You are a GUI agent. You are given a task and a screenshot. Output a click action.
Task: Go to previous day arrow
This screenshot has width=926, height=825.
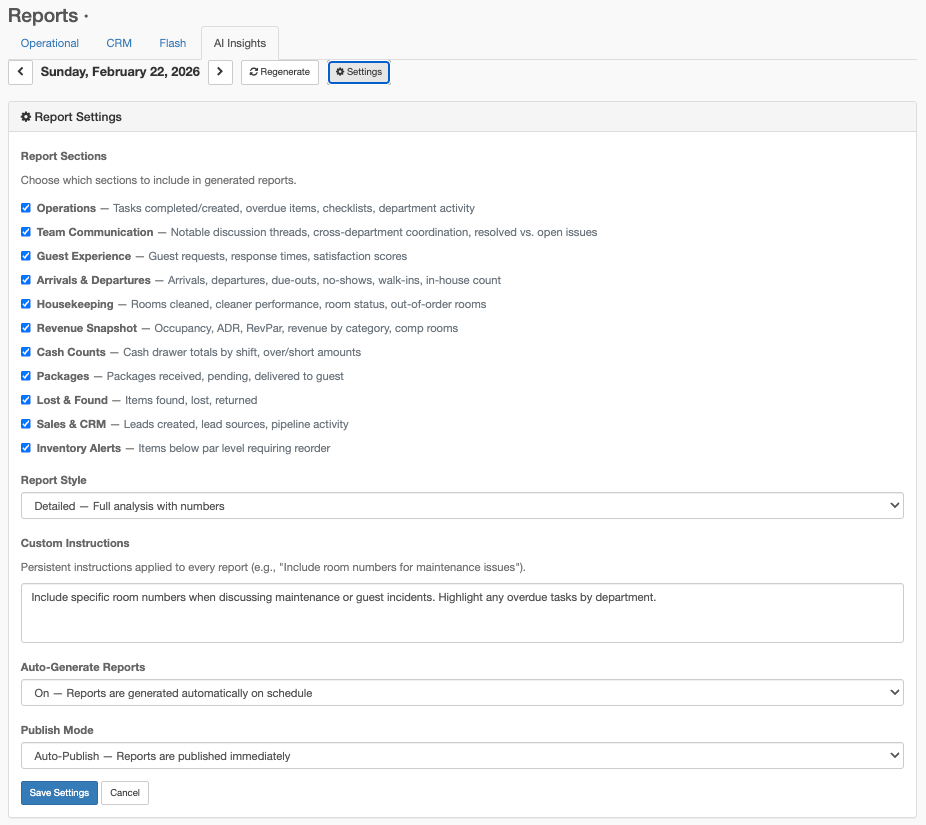20,72
